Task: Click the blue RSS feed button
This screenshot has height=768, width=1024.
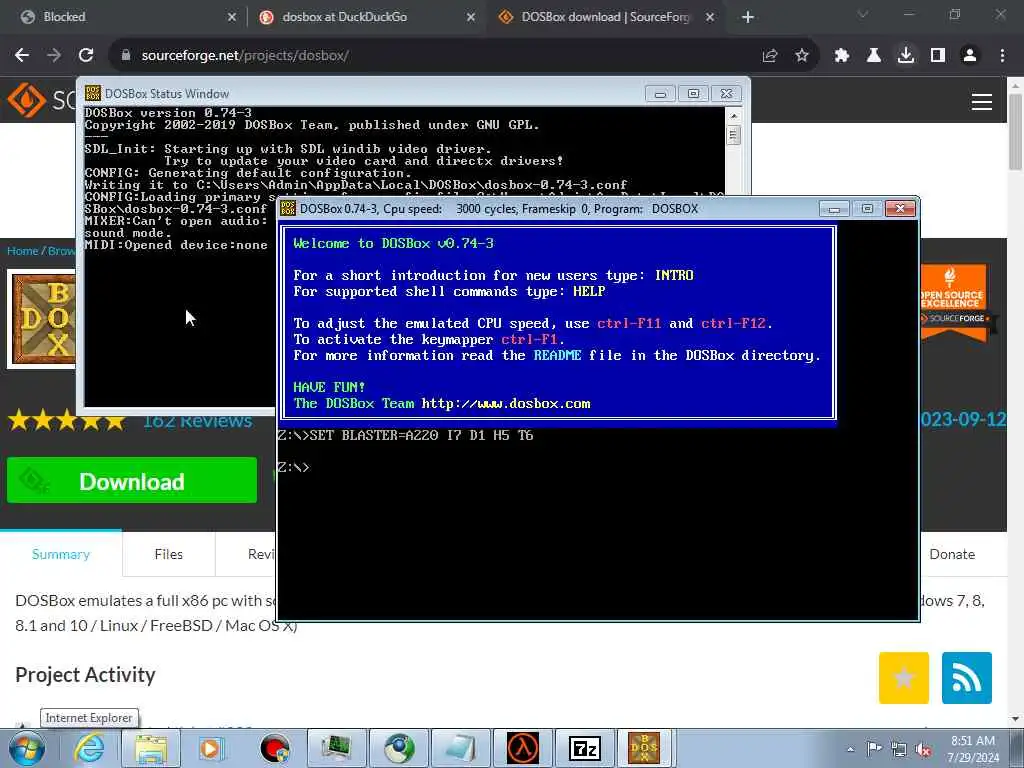Action: click(967, 678)
